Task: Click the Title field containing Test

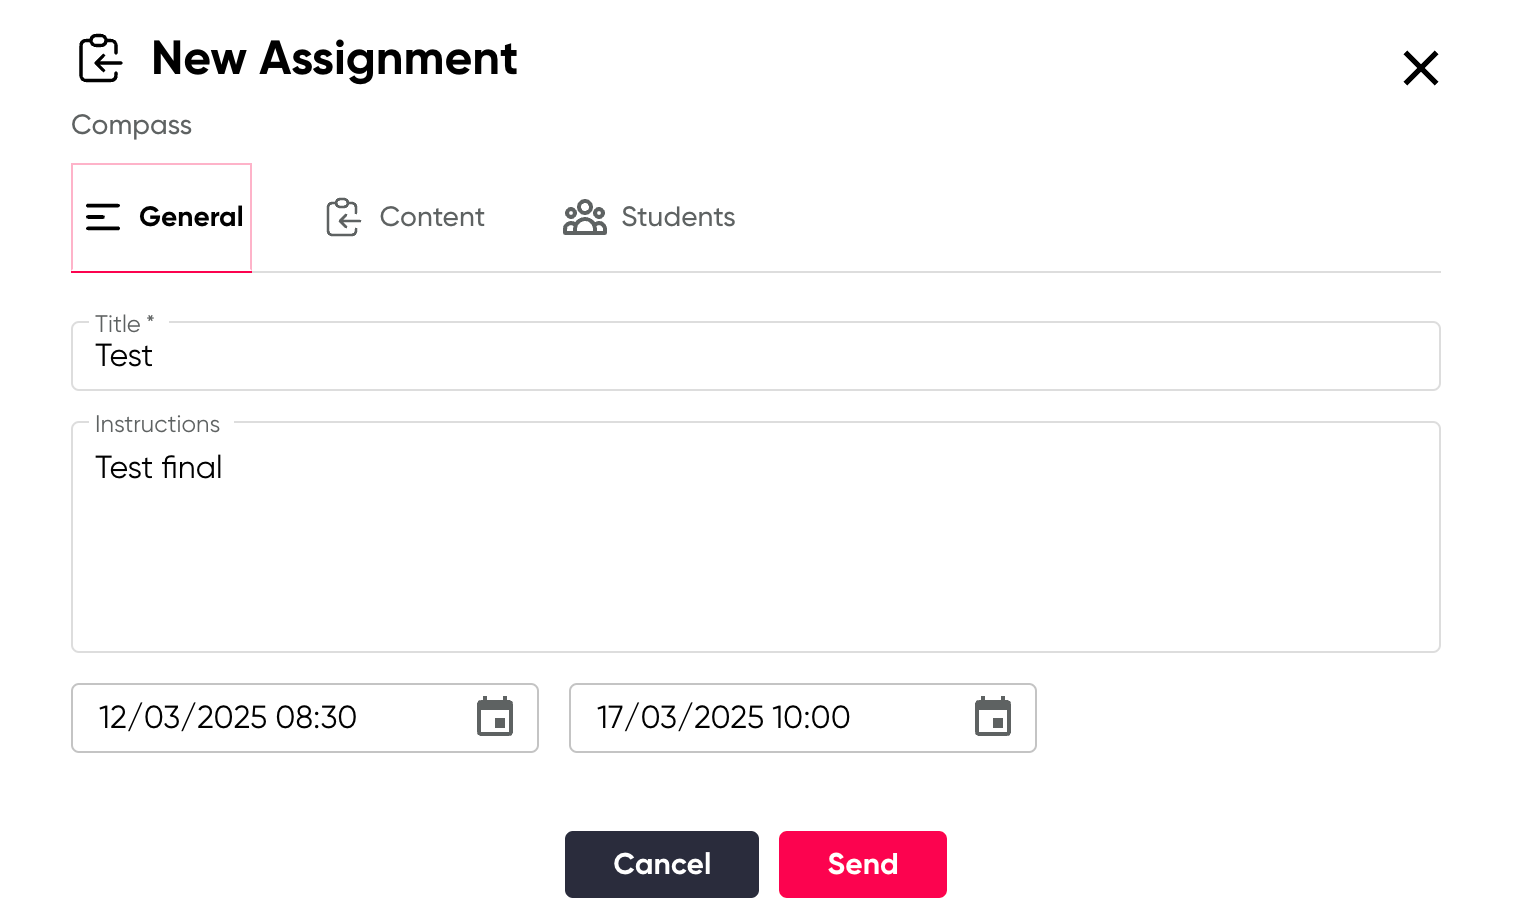Action: pos(755,357)
